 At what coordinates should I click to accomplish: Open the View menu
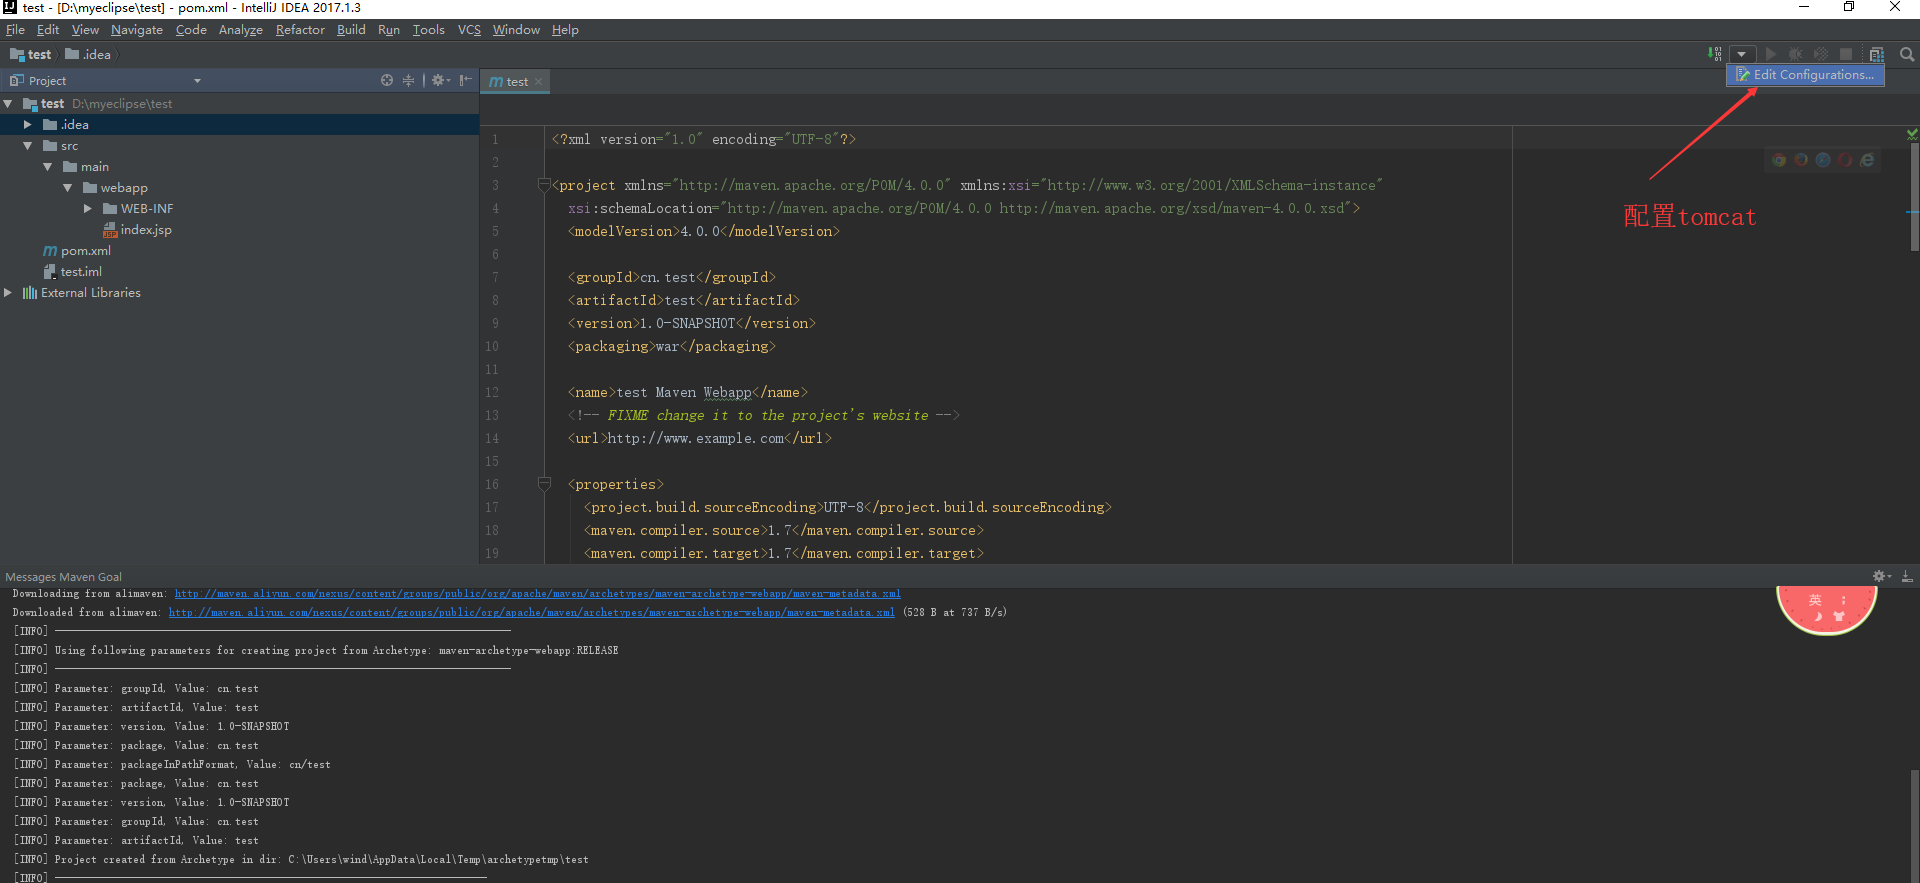point(85,30)
